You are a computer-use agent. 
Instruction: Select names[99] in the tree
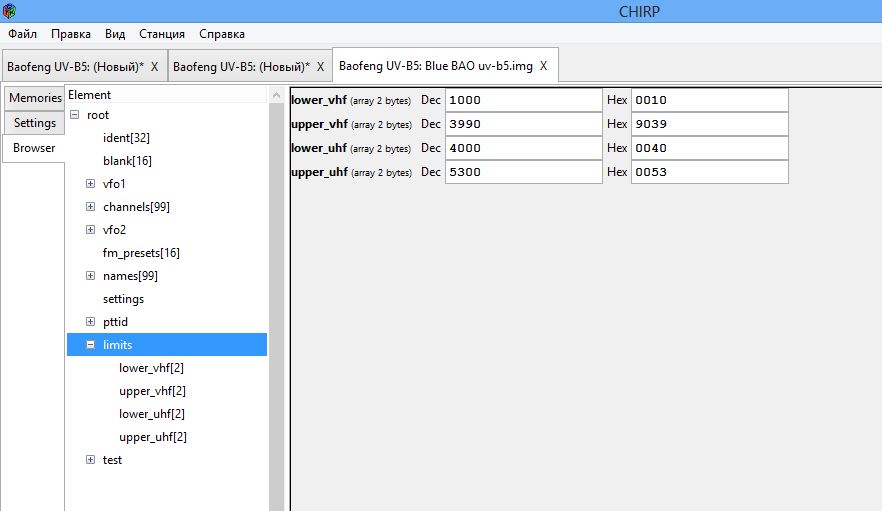coord(130,276)
